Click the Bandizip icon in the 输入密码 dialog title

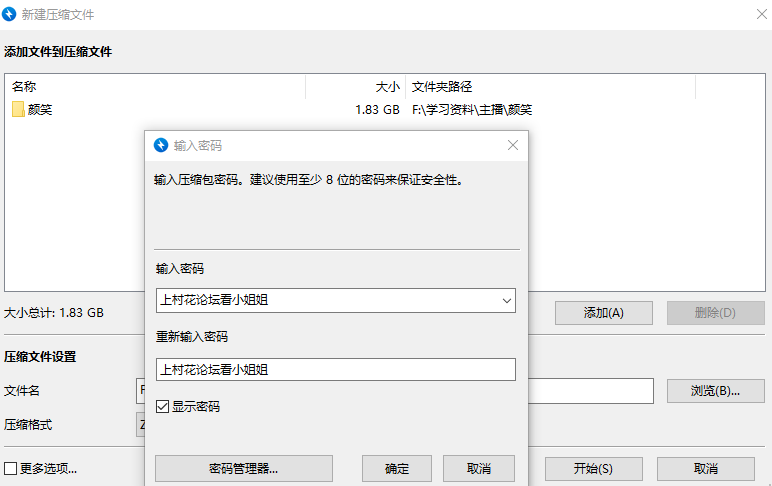pyautogui.click(x=160, y=145)
